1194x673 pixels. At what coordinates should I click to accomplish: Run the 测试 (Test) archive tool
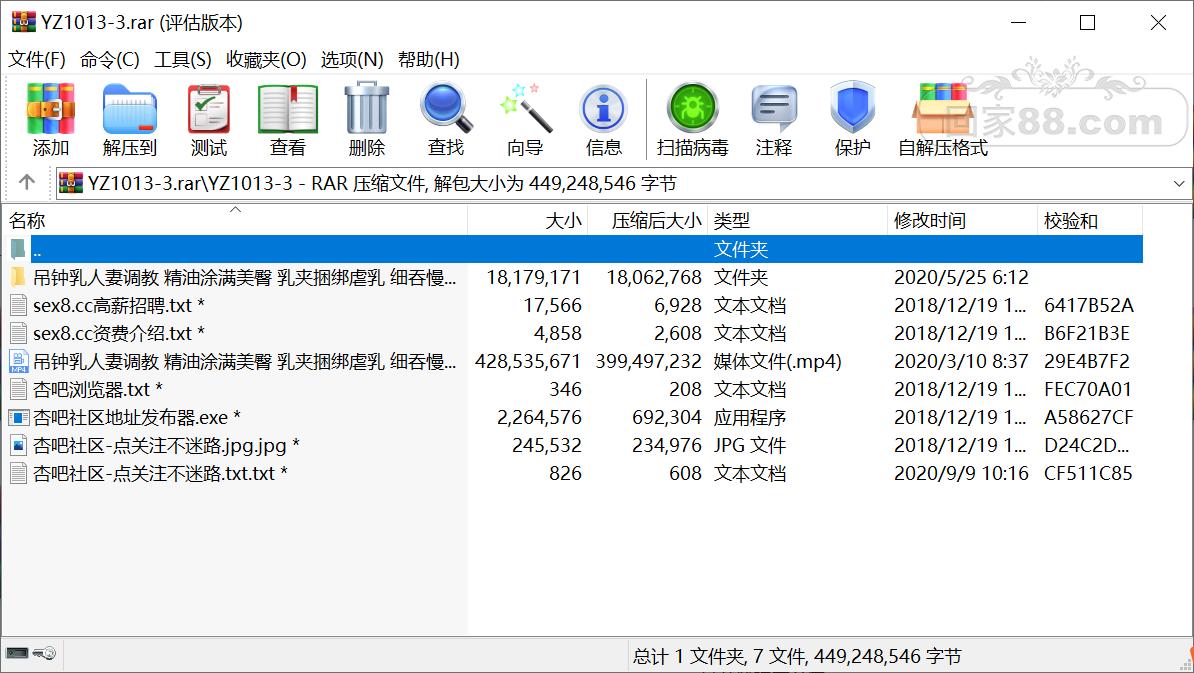[209, 120]
